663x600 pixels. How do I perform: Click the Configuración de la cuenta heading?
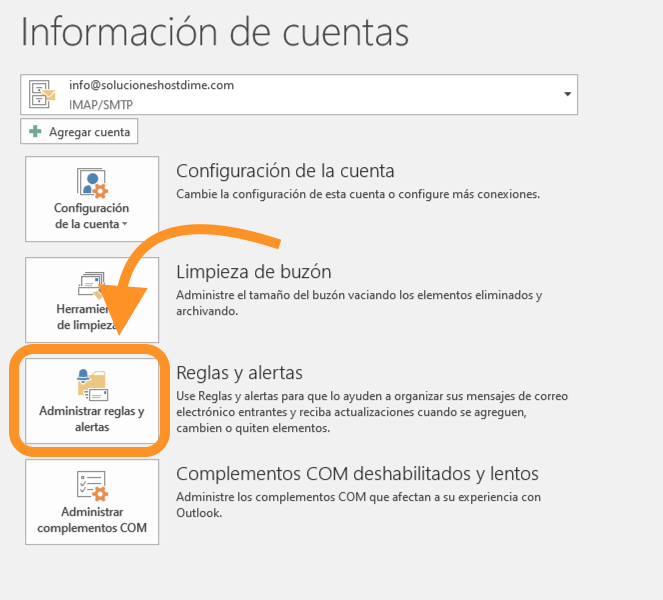coord(285,170)
